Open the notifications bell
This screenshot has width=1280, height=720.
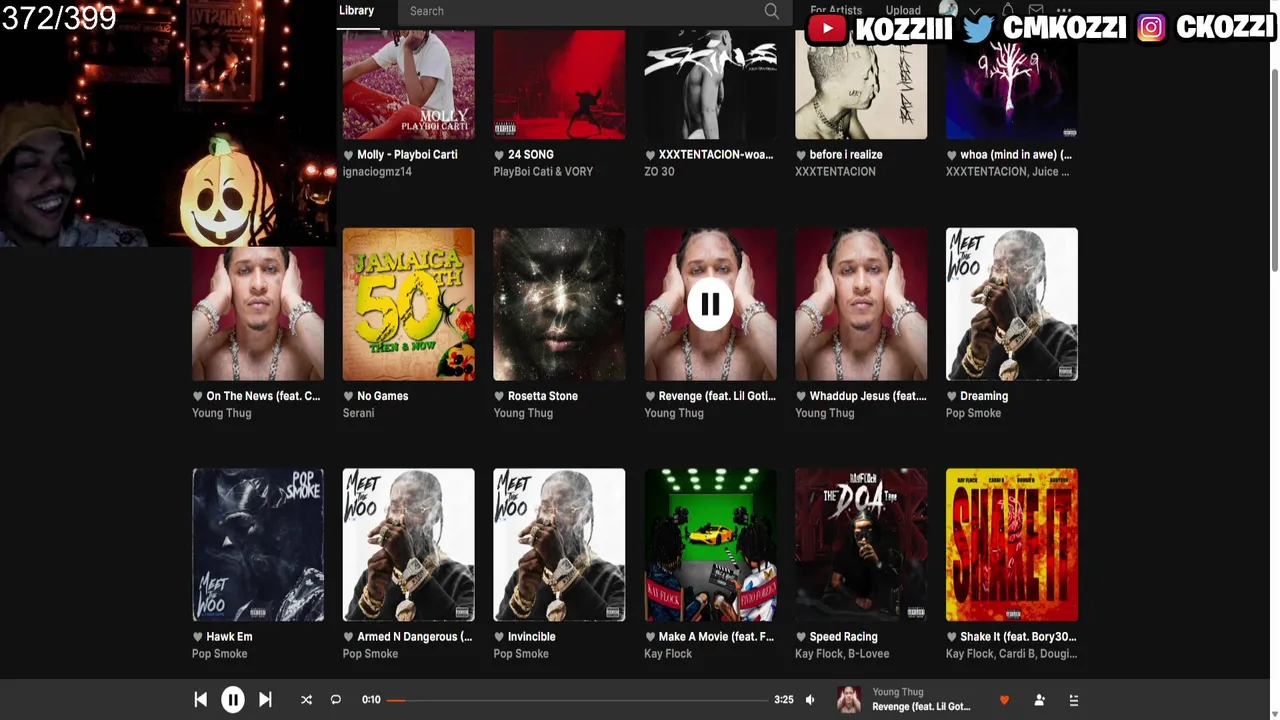1008,10
